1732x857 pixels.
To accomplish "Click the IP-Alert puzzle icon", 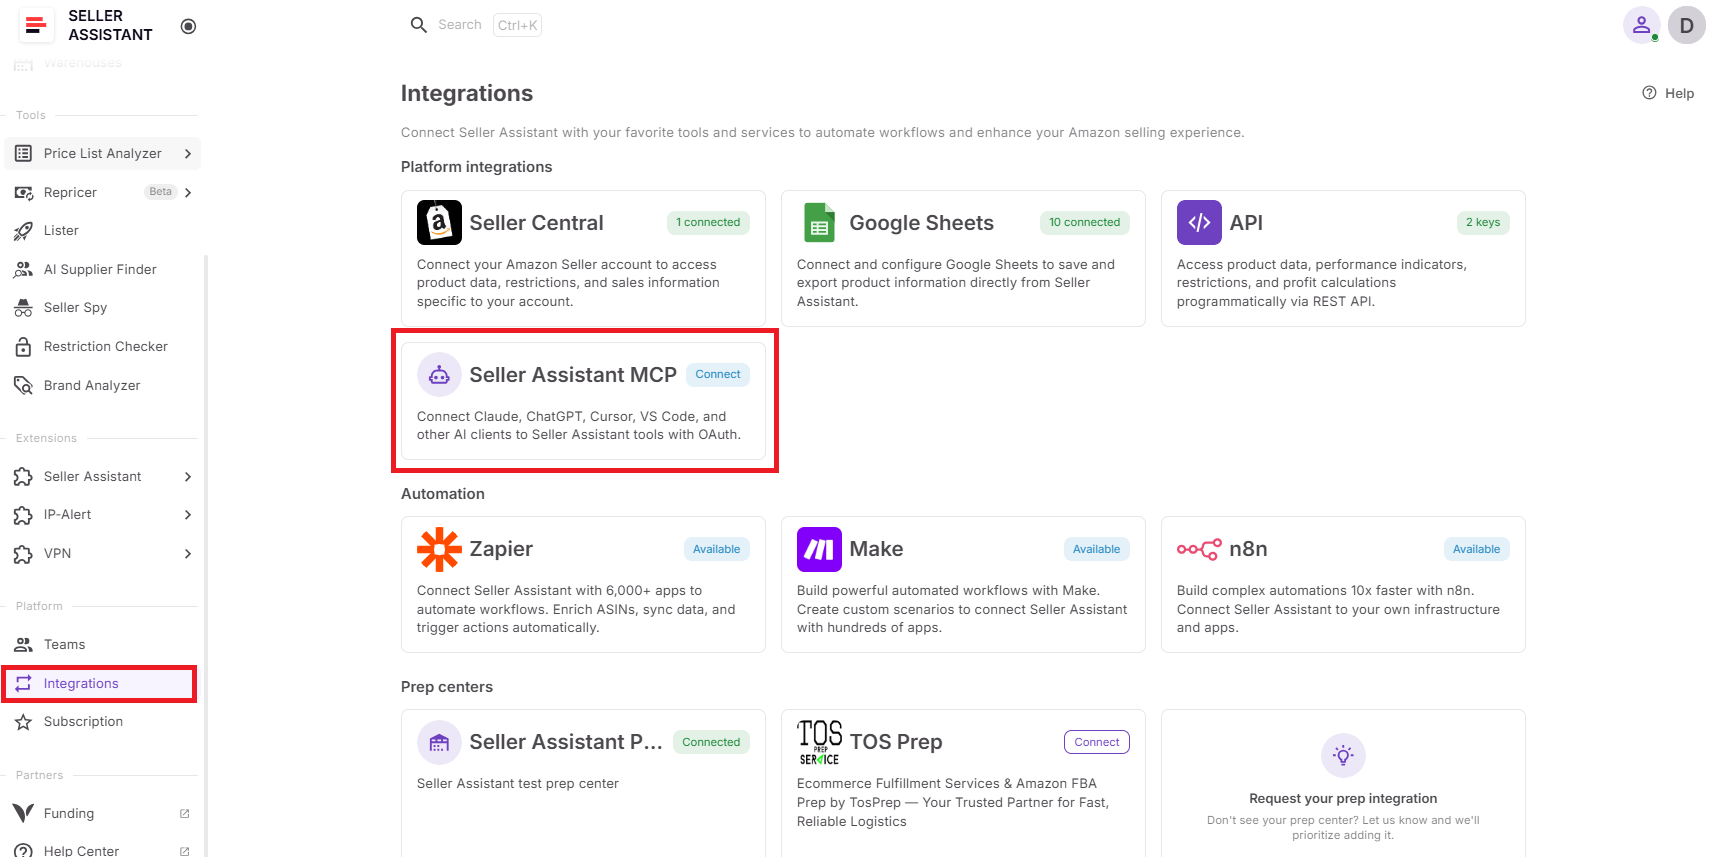I will coord(23,515).
